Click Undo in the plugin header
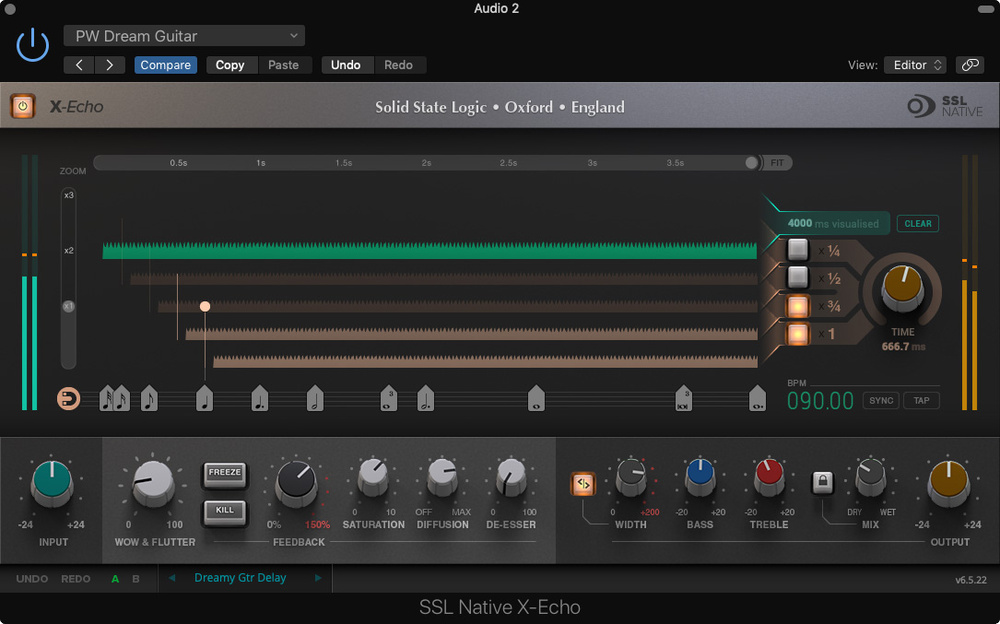1000x624 pixels. [346, 65]
